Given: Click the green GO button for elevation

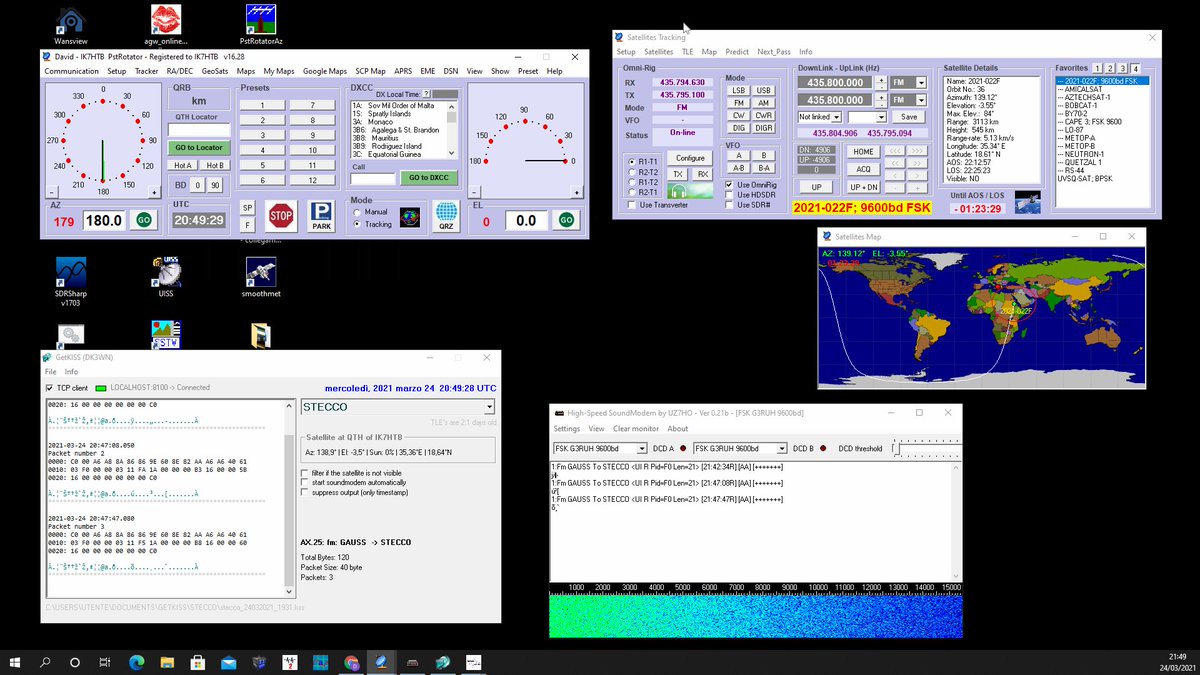Looking at the screenshot, I should point(567,221).
